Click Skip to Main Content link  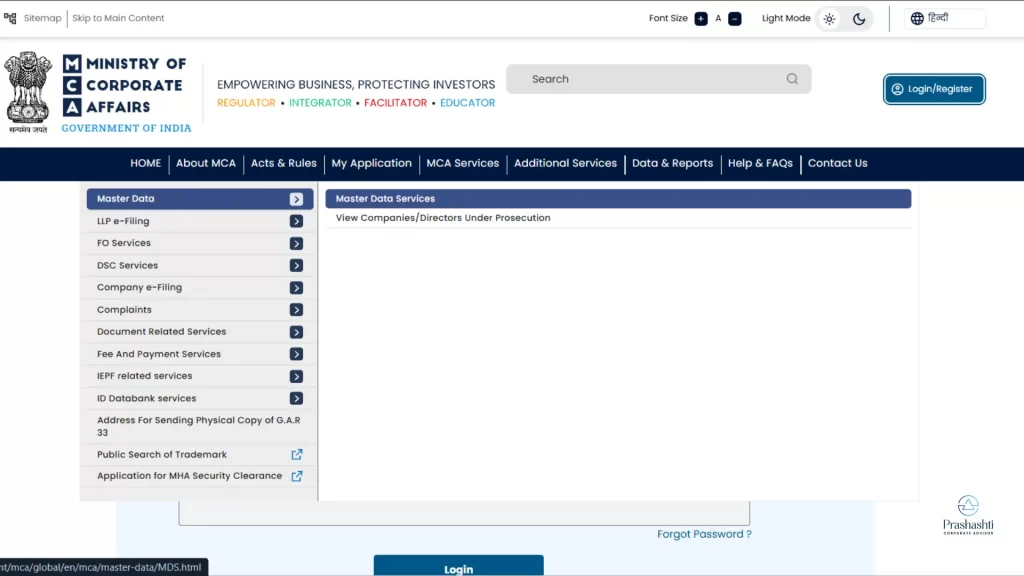[118, 18]
